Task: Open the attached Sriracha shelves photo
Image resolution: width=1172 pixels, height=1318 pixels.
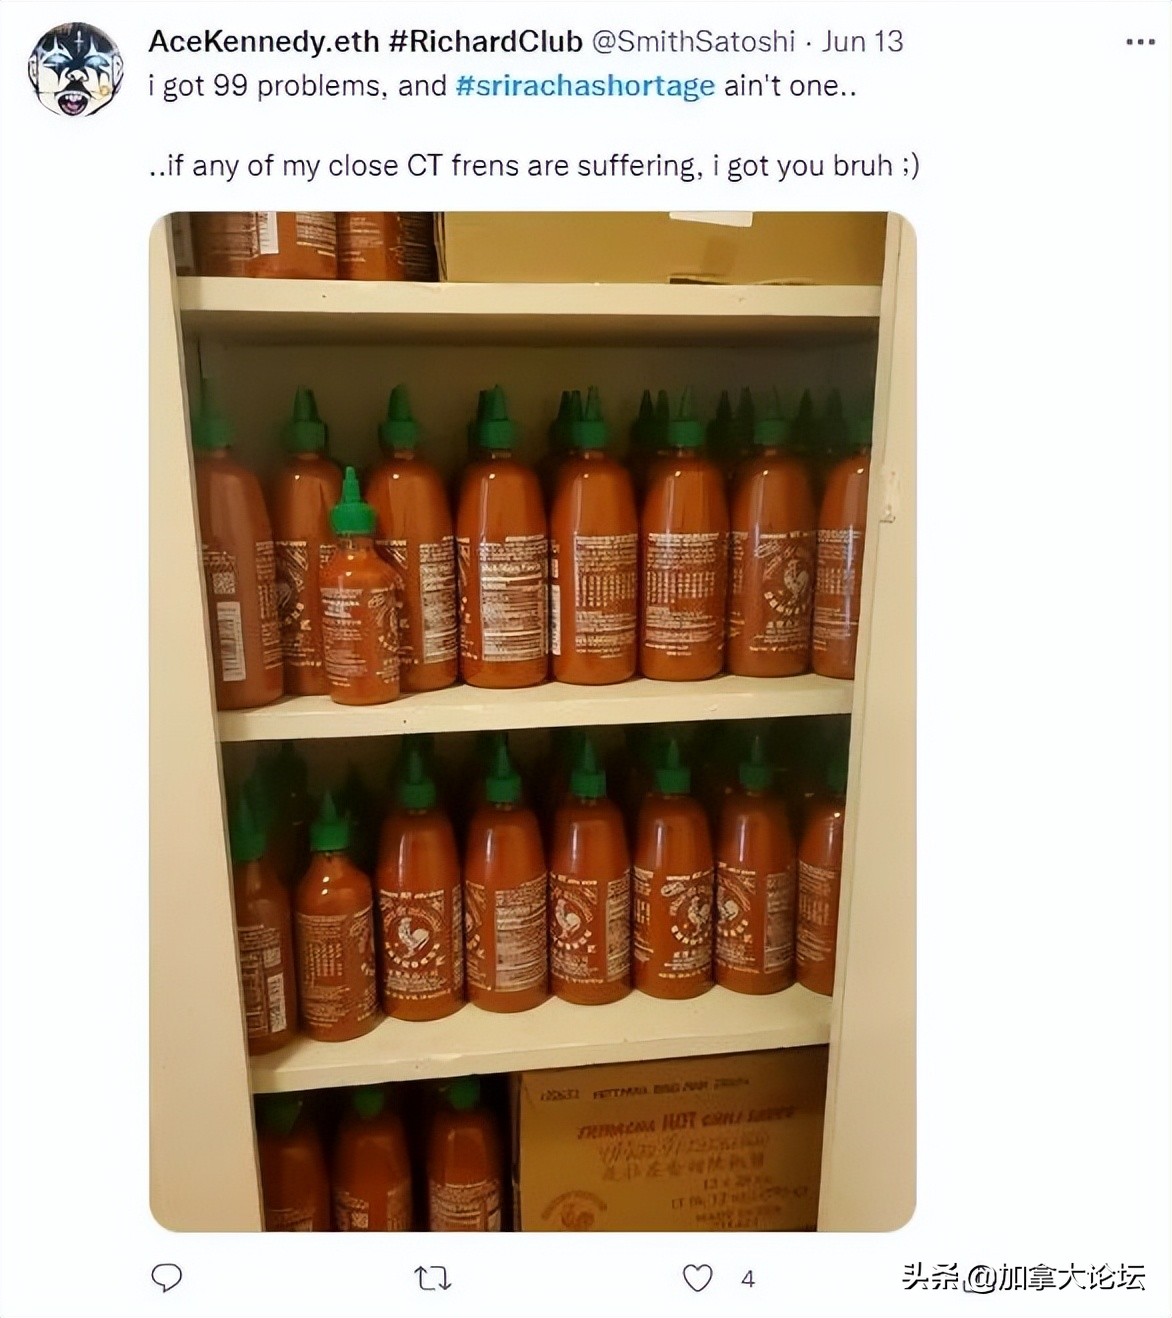Action: [532, 721]
